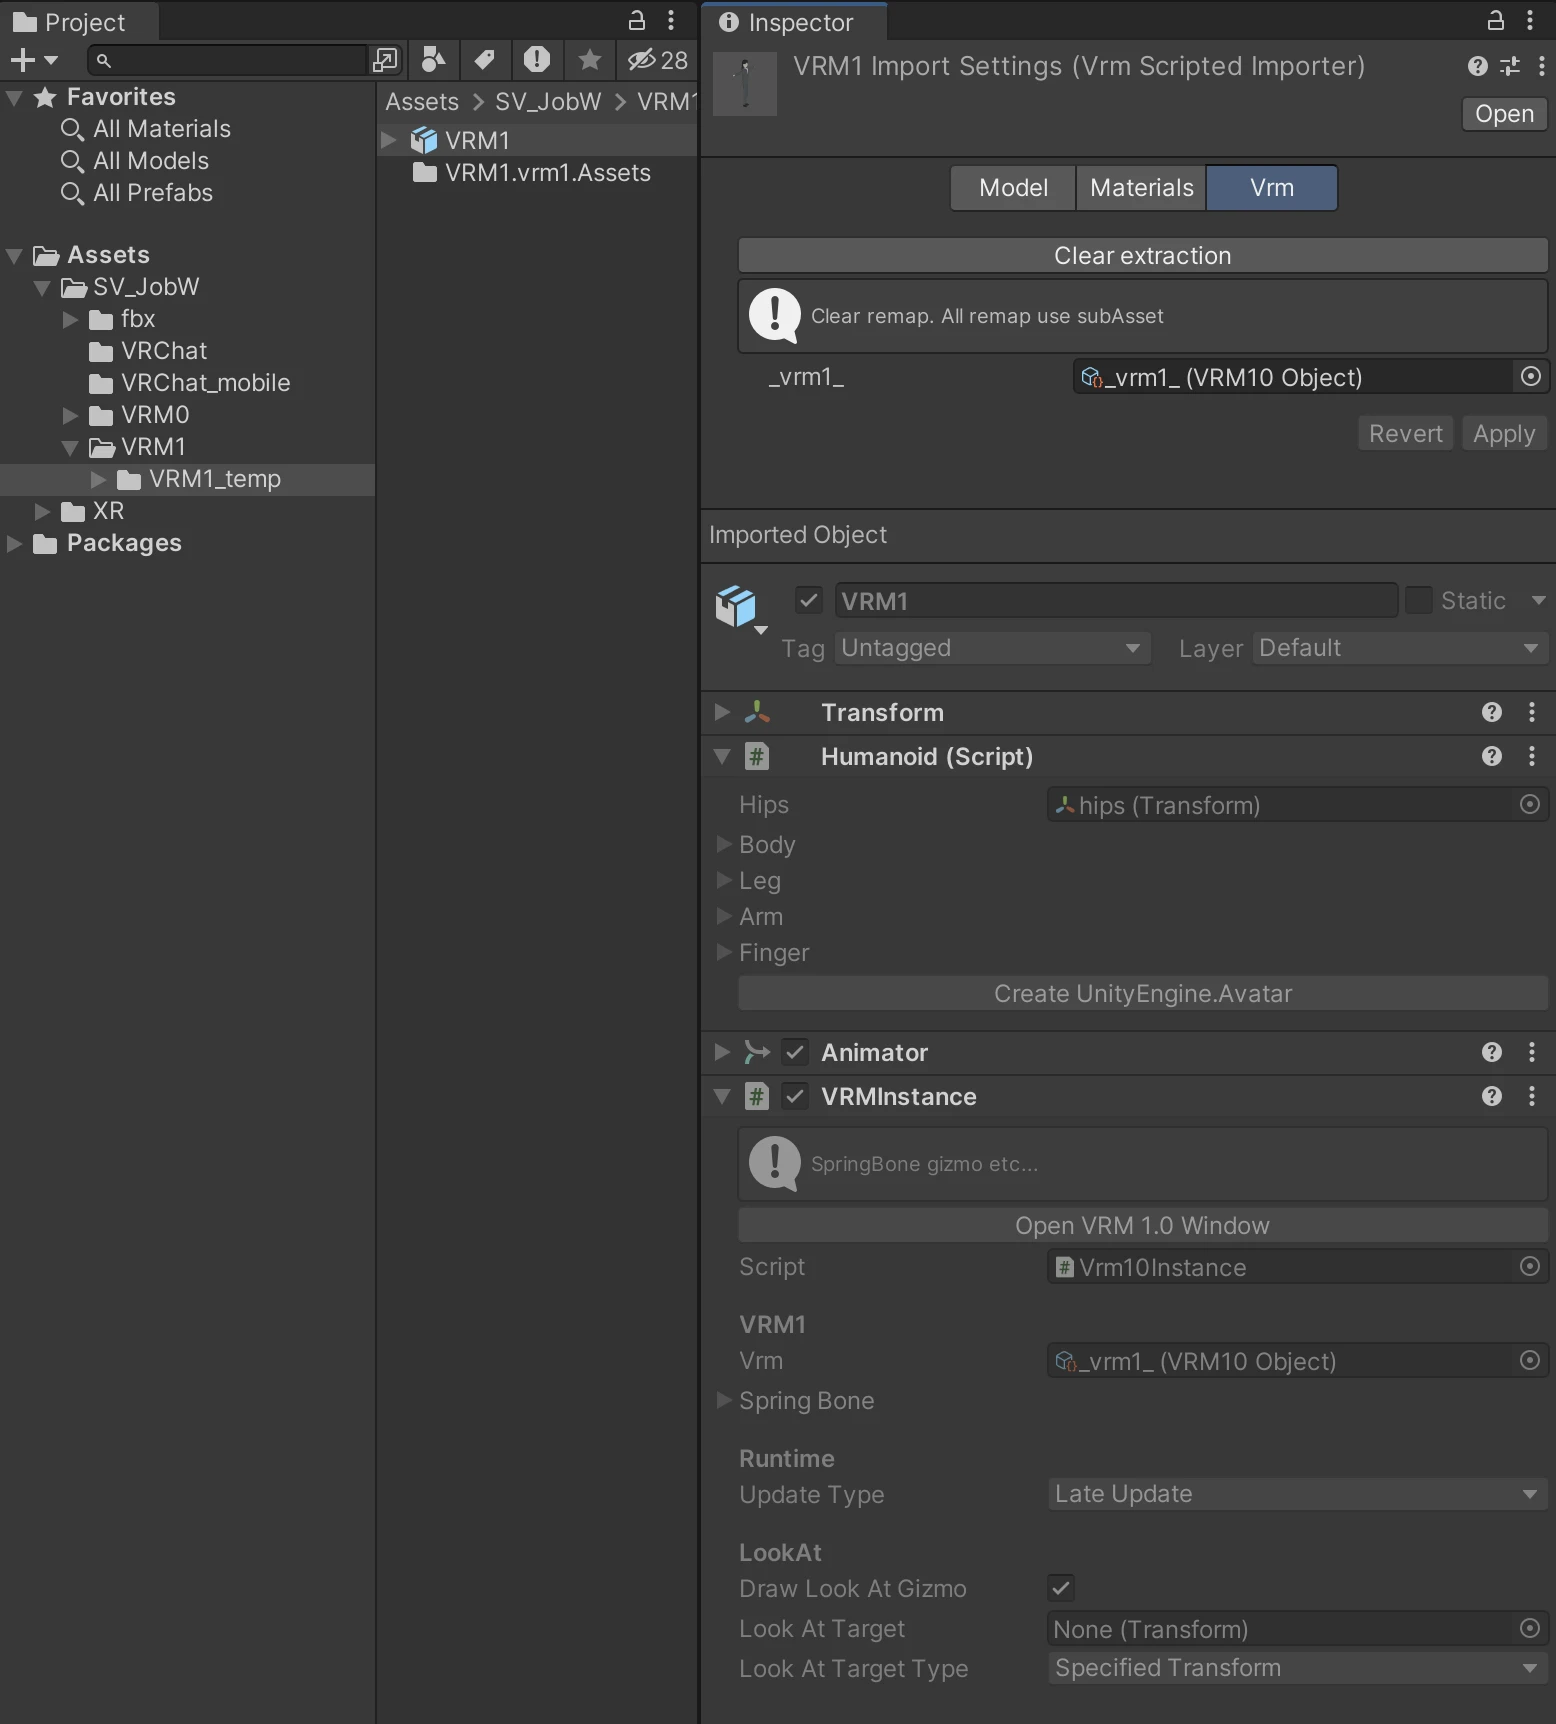Switch to the Materials tab
Image resolution: width=1556 pixels, height=1724 pixels.
click(1141, 188)
